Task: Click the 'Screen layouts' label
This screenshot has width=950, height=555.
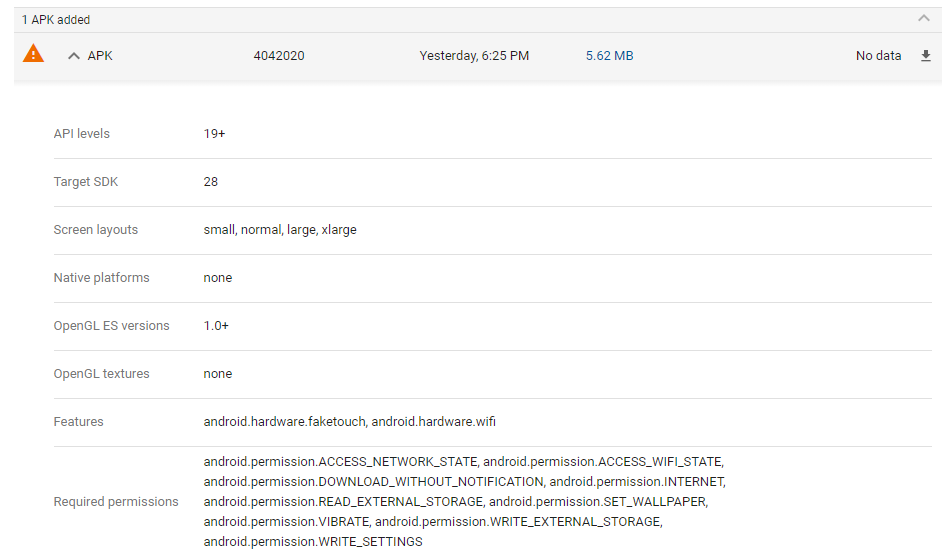Action: [x=96, y=230]
